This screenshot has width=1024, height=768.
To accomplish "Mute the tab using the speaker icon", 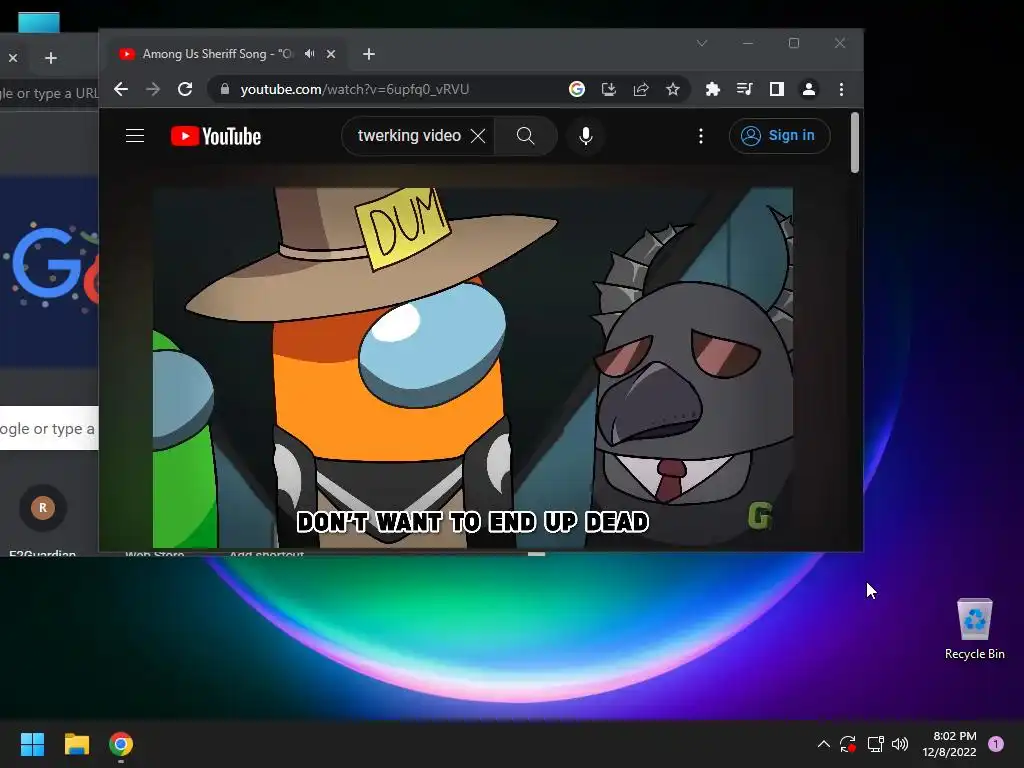I will point(310,54).
